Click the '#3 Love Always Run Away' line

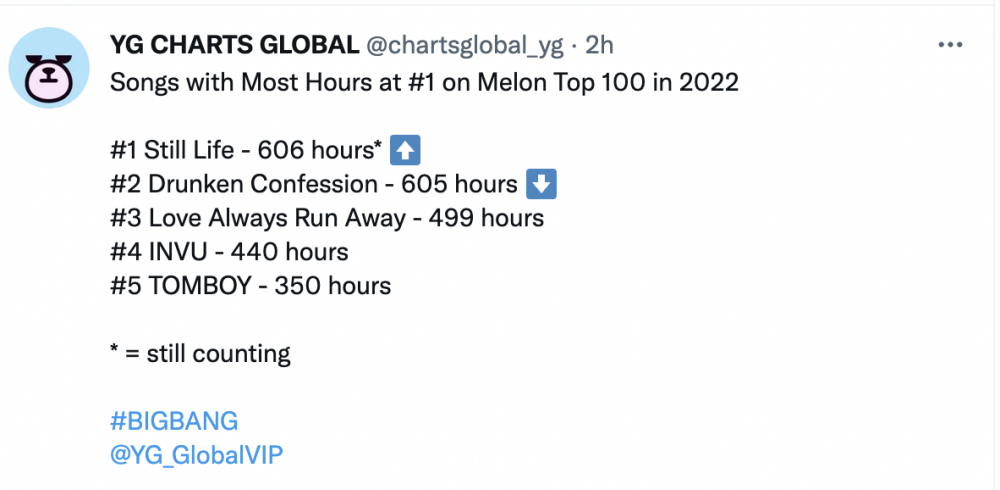point(327,218)
